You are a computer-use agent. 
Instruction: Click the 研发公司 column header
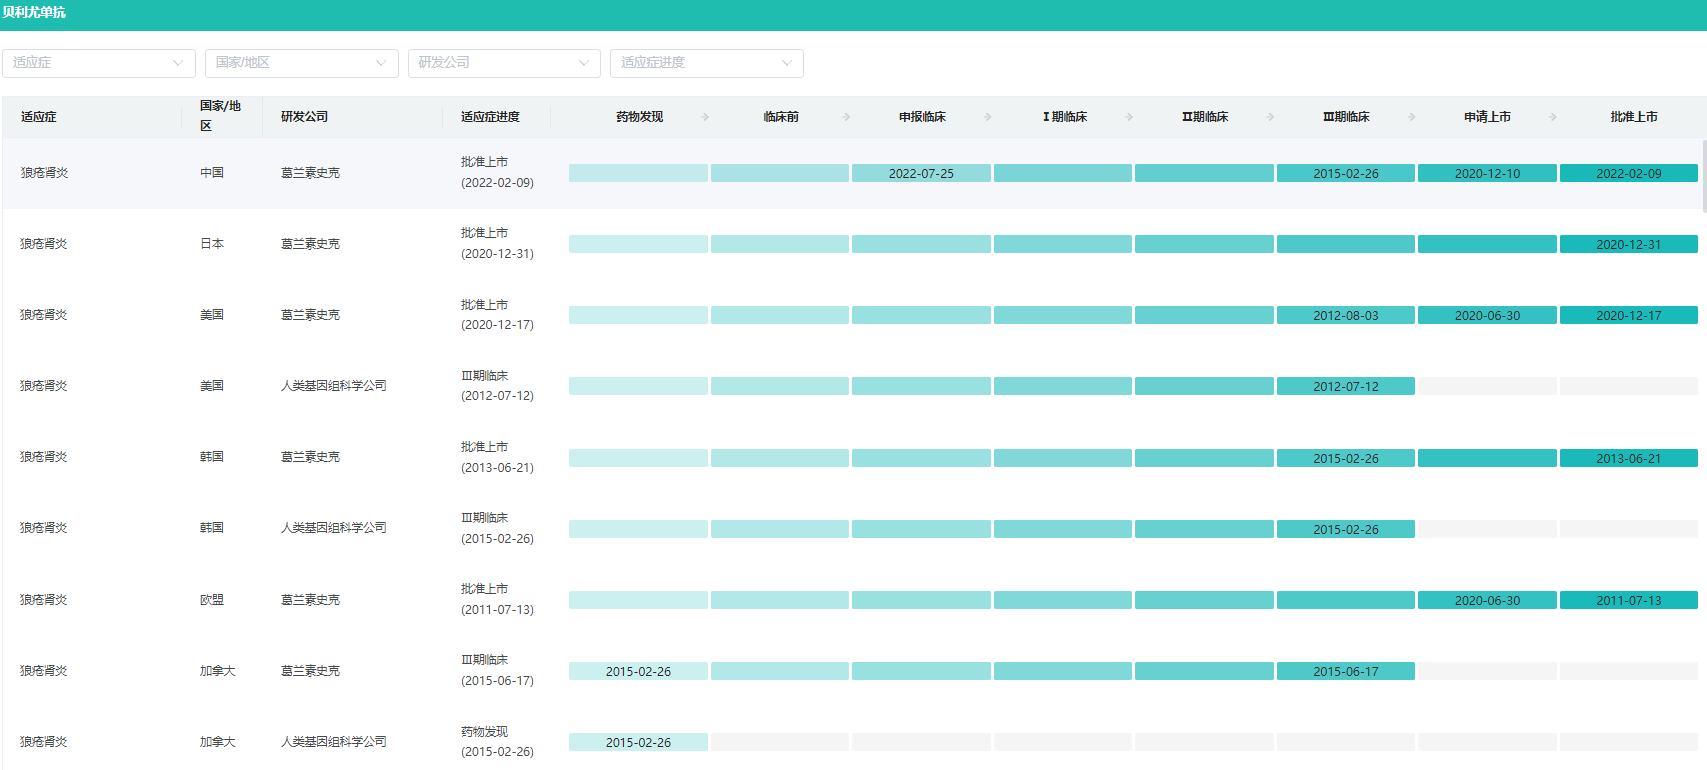point(305,117)
